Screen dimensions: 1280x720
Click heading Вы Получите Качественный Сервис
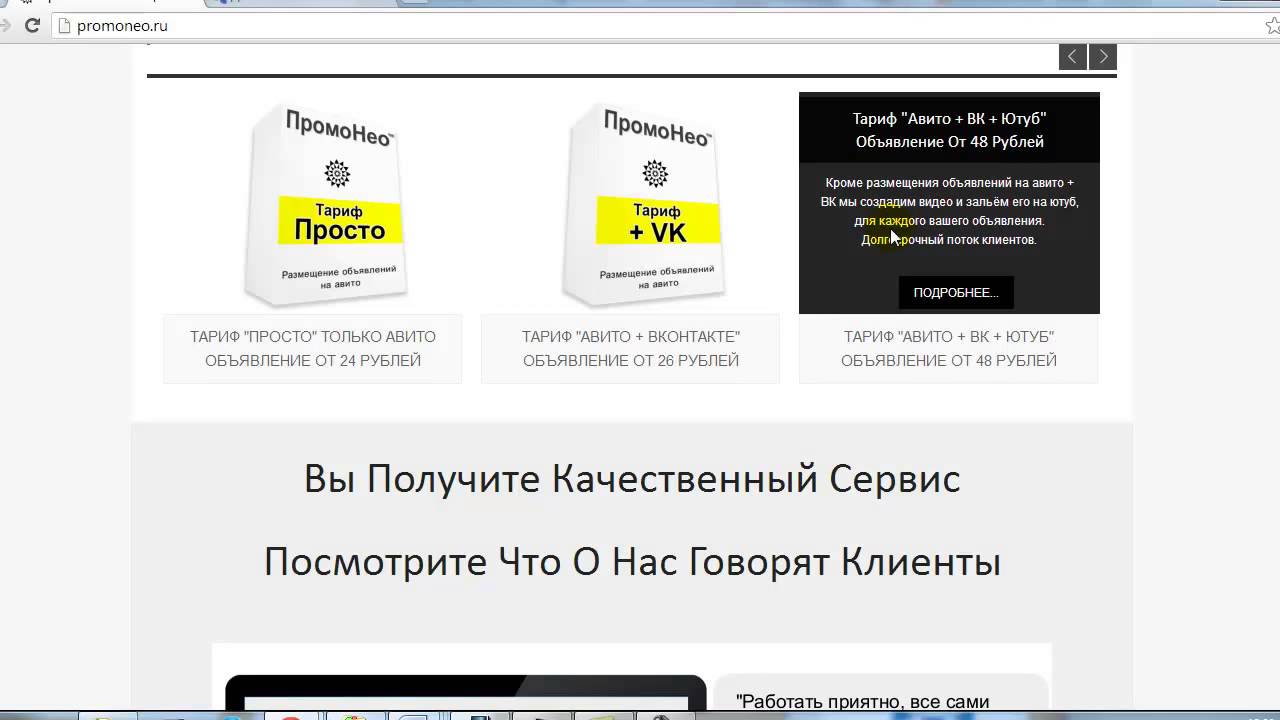(x=632, y=479)
